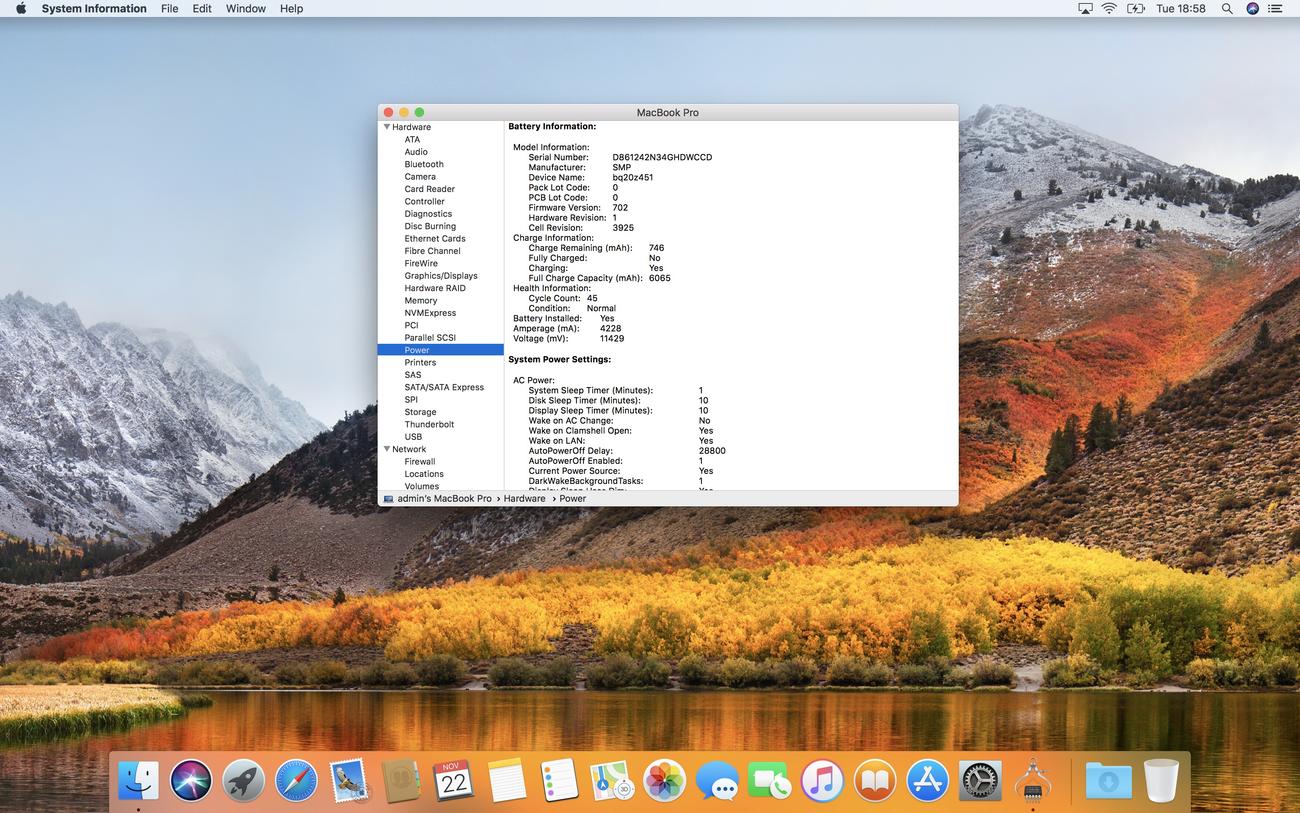Click battery charging status icon
The height and width of the screenshot is (813, 1300).
click(x=1136, y=8)
